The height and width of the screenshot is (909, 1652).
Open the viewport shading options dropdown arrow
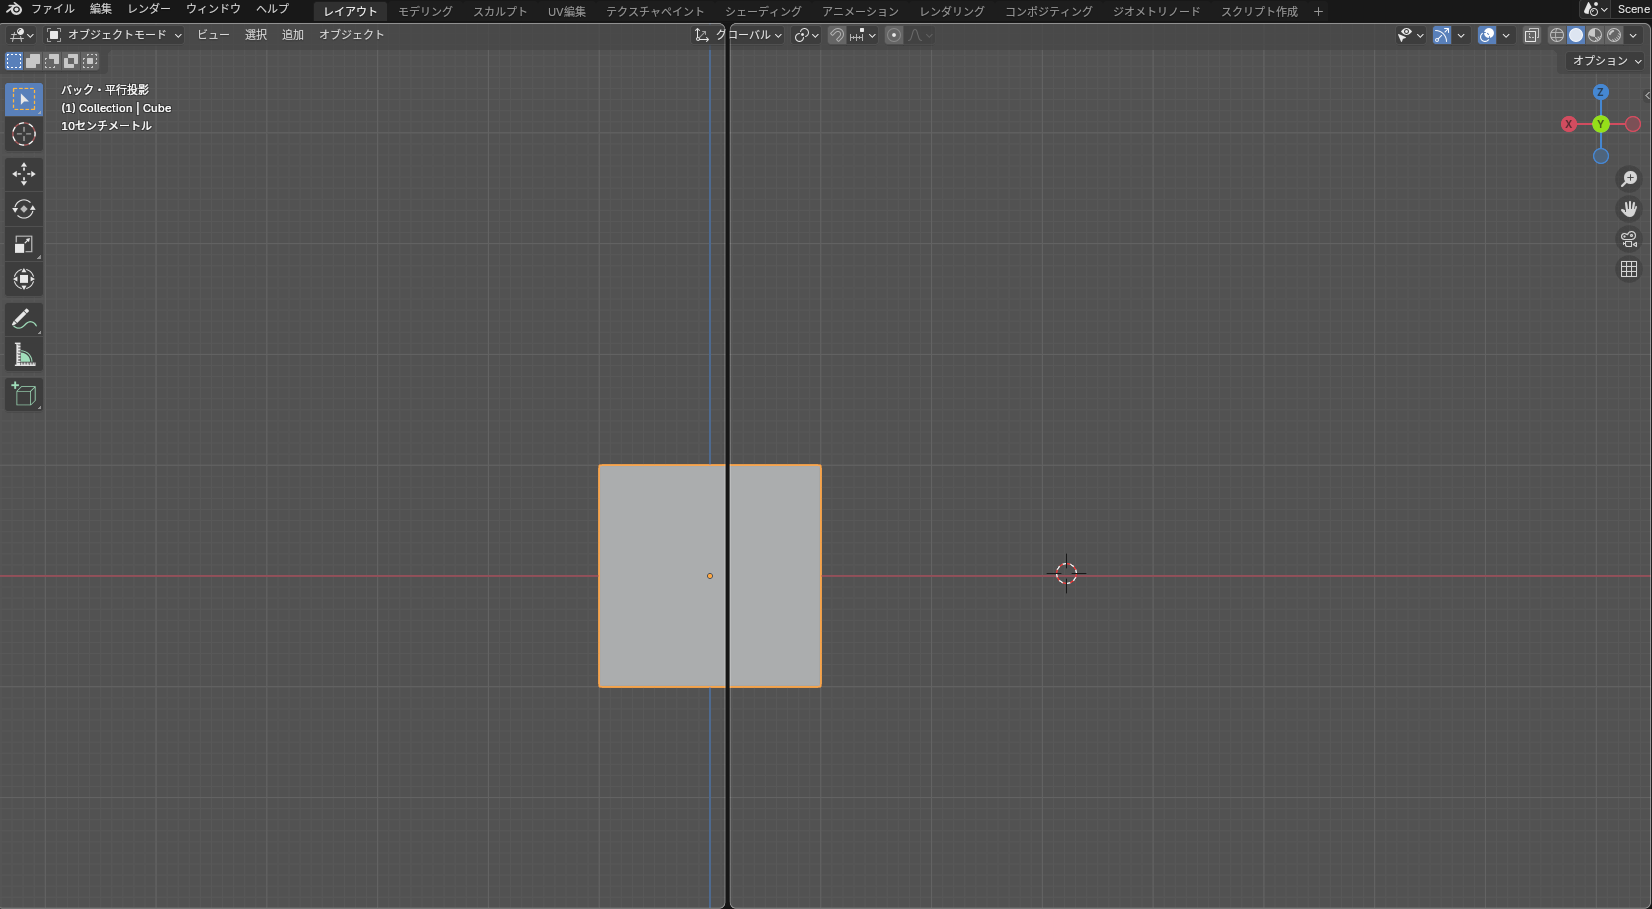(x=1634, y=35)
